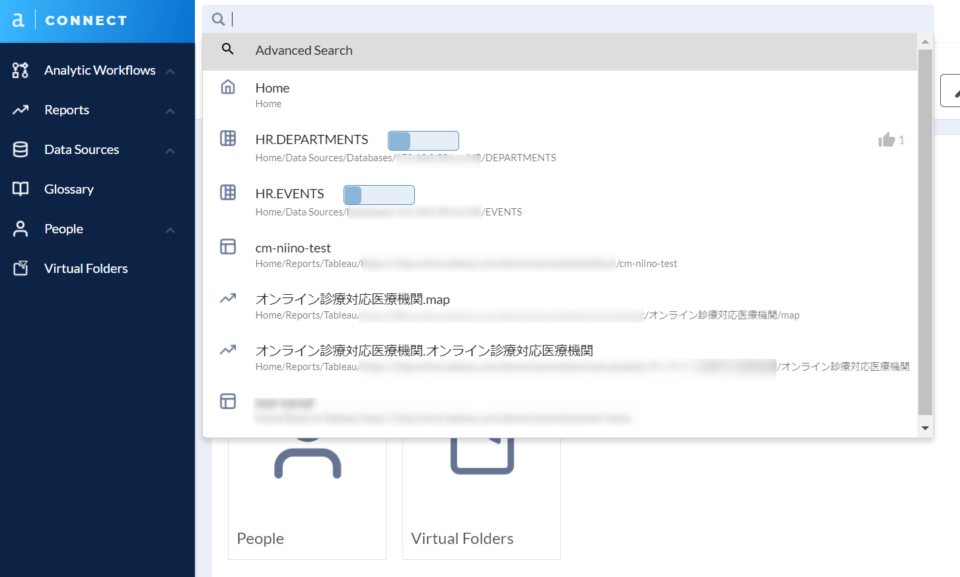Viewport: 960px width, 577px height.
Task: Collapse the Analytic Workflows menu chevron
Action: tap(170, 72)
